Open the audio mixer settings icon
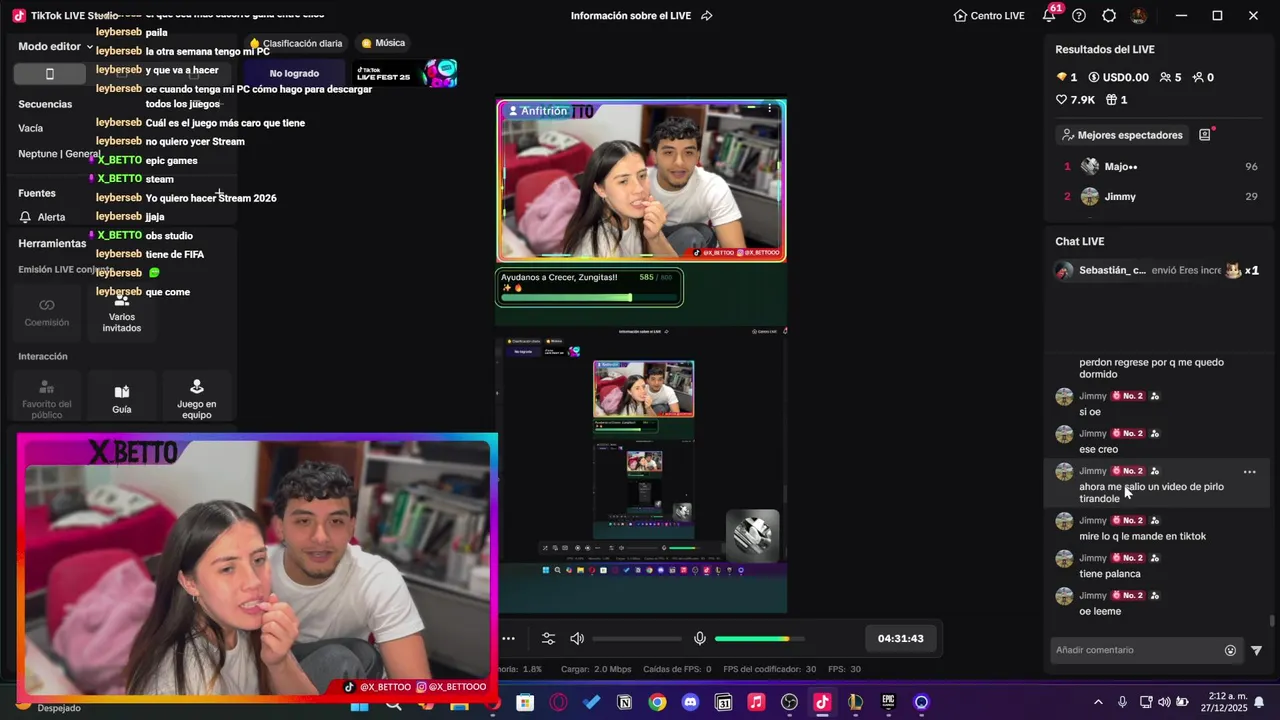 point(548,638)
